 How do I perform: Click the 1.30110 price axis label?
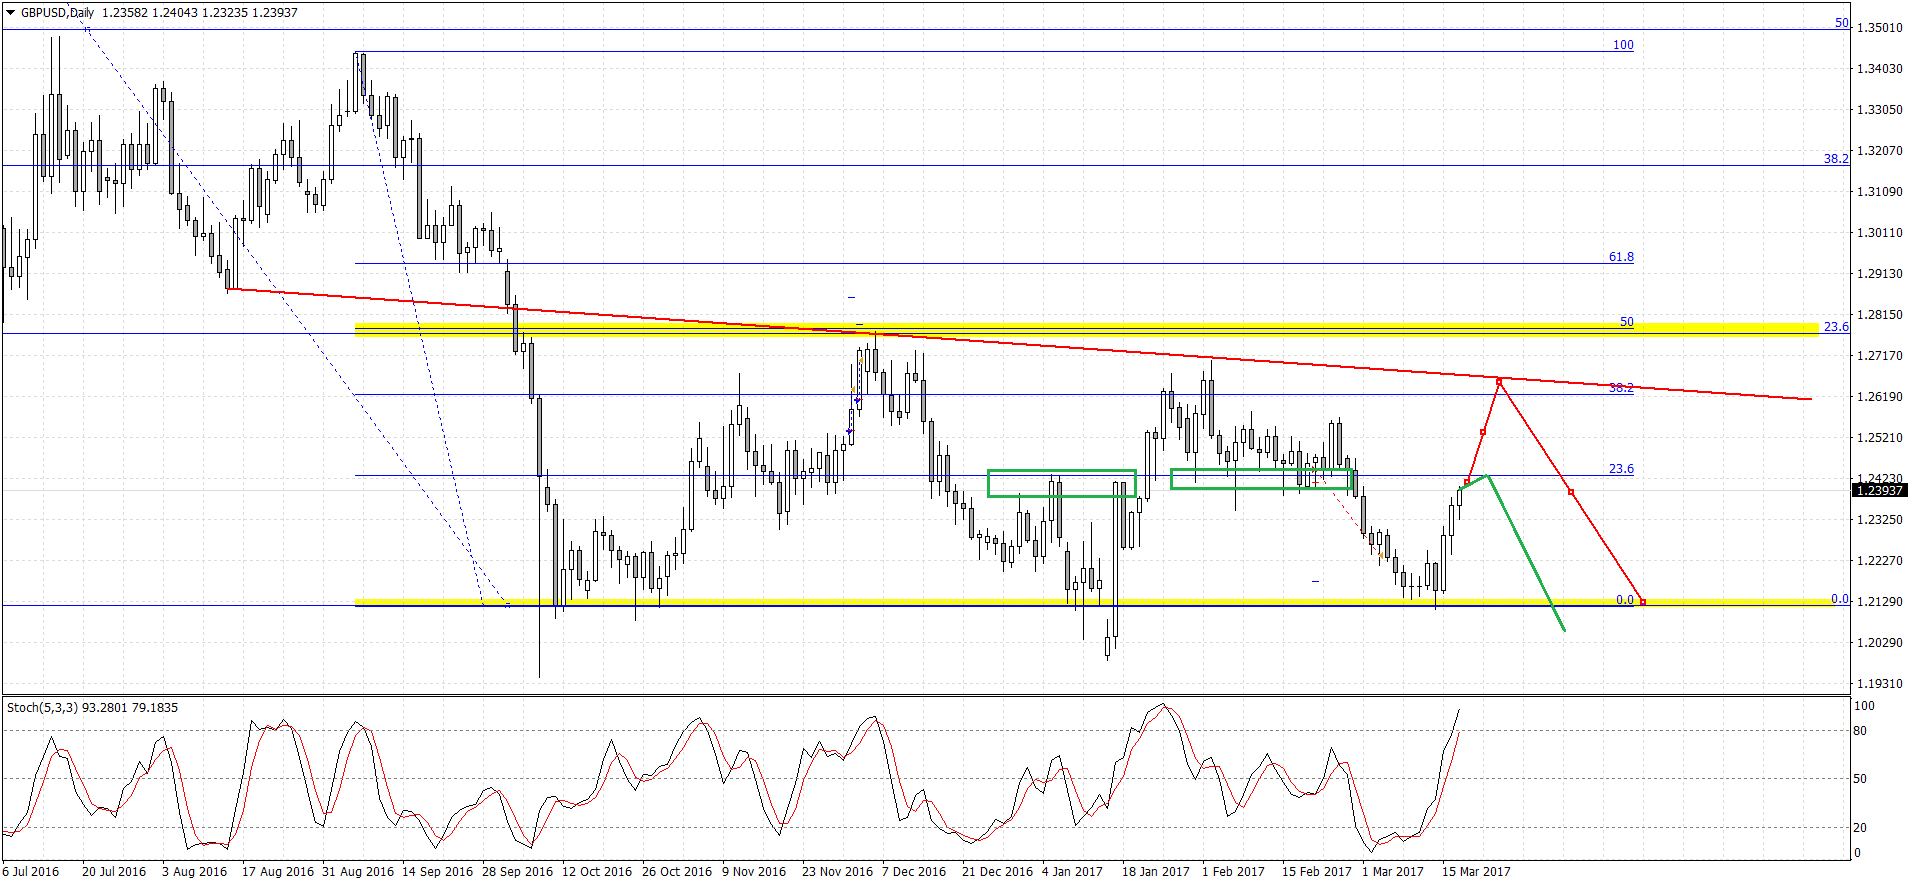coord(1880,233)
